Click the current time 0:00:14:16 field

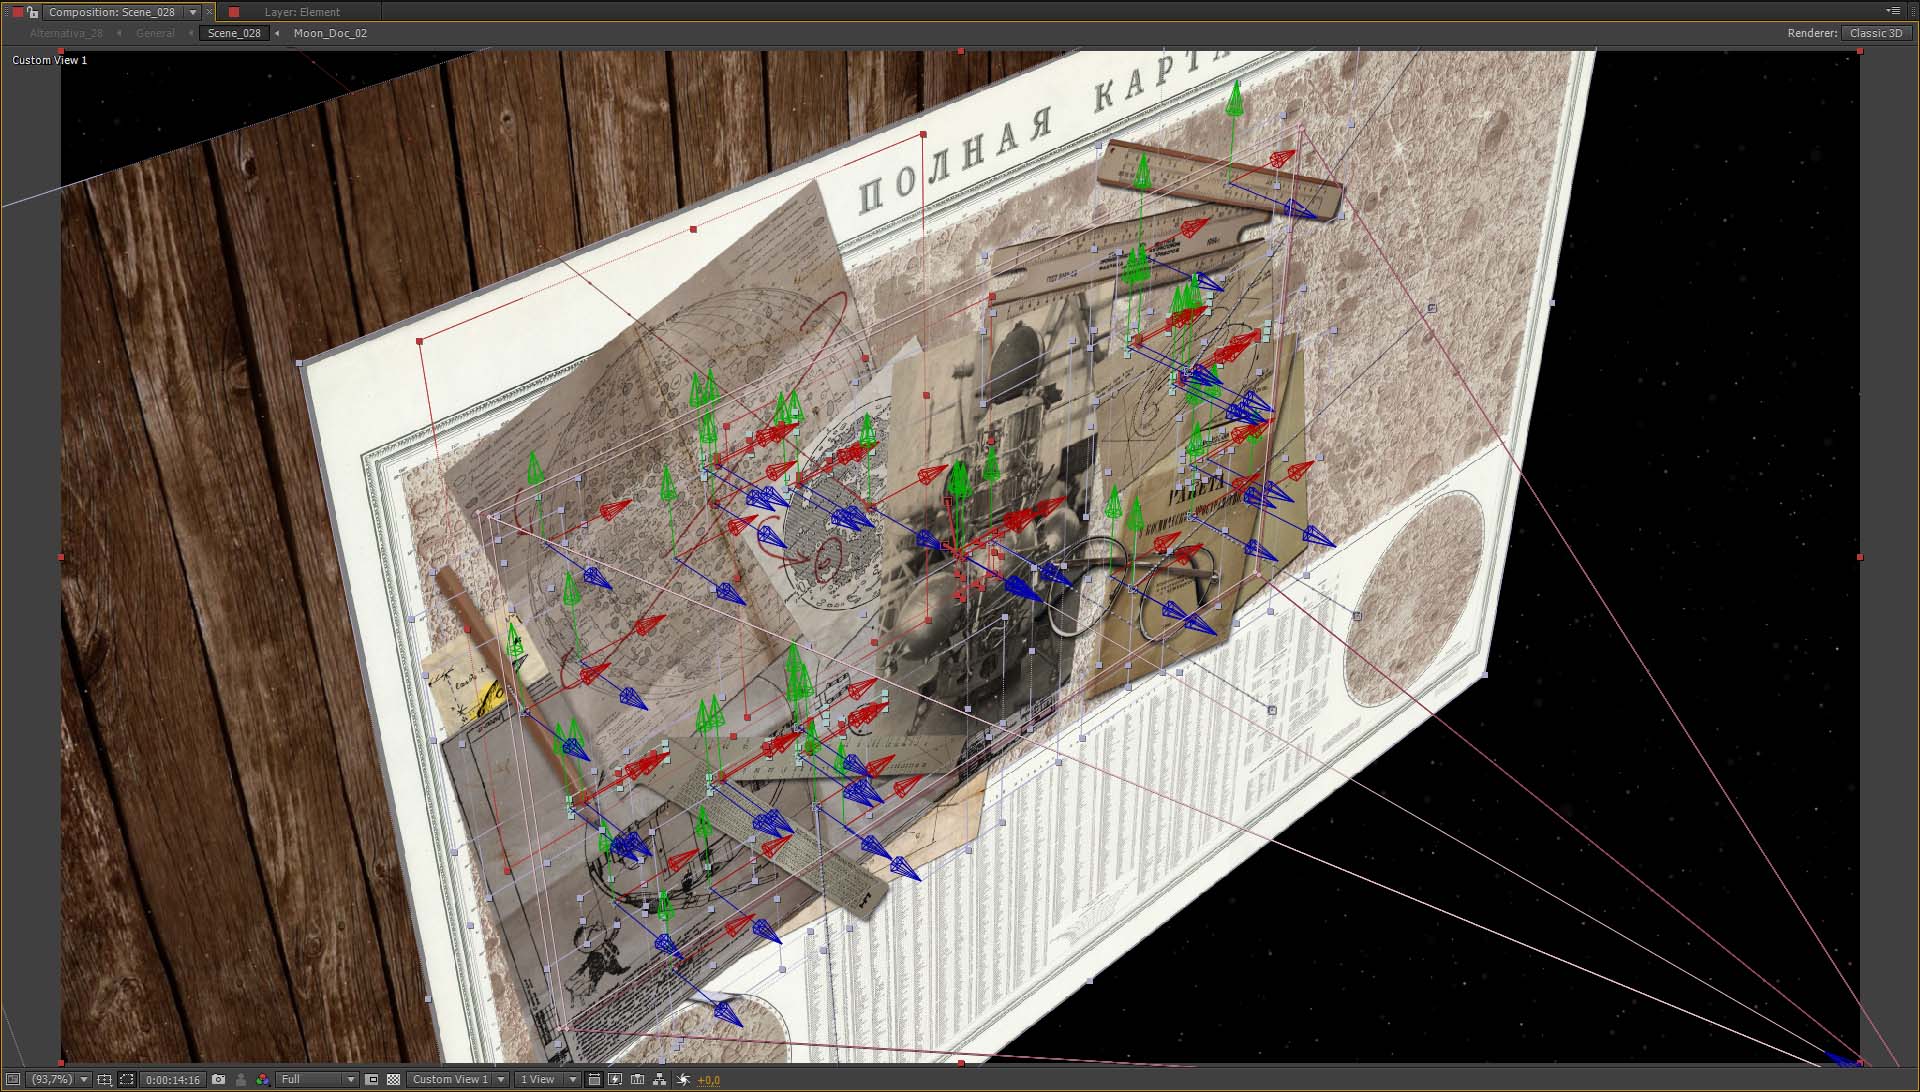(x=172, y=1079)
